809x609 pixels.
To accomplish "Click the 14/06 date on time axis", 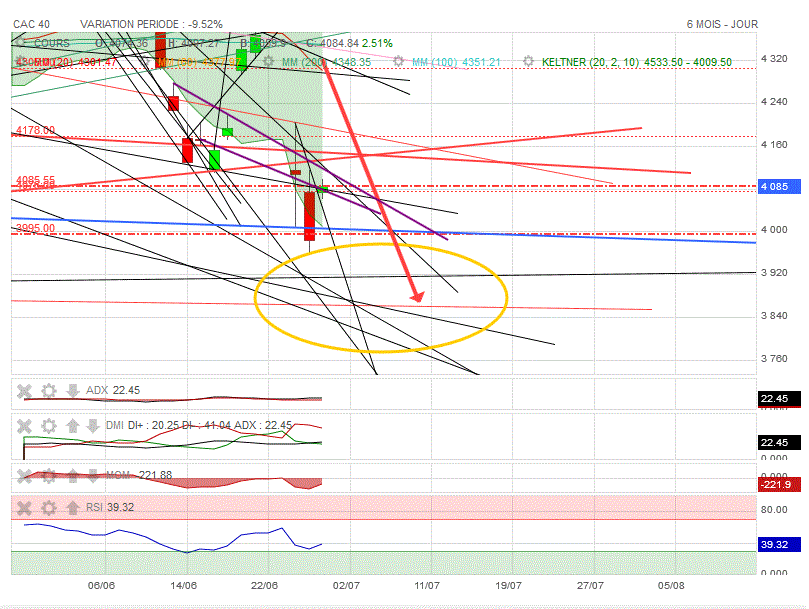I will (x=183, y=585).
